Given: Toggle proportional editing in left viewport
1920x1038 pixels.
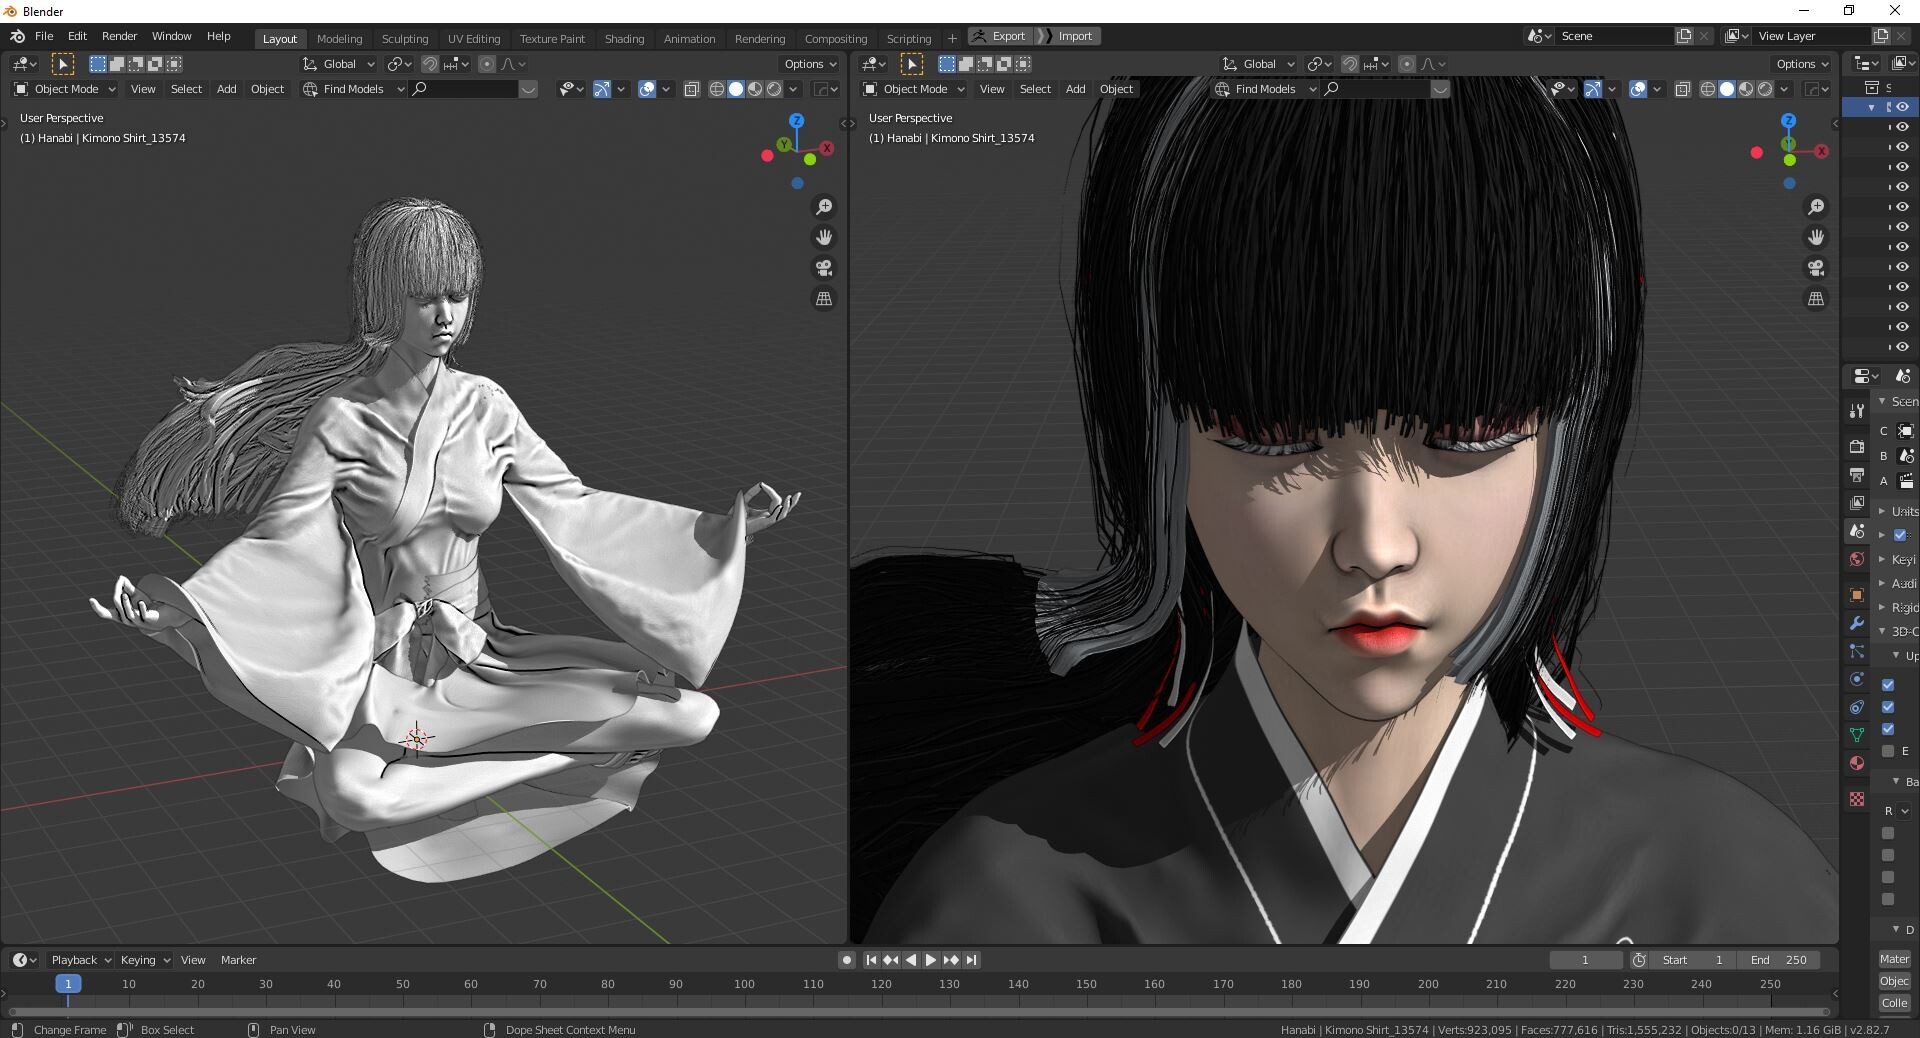Looking at the screenshot, I should point(487,64).
